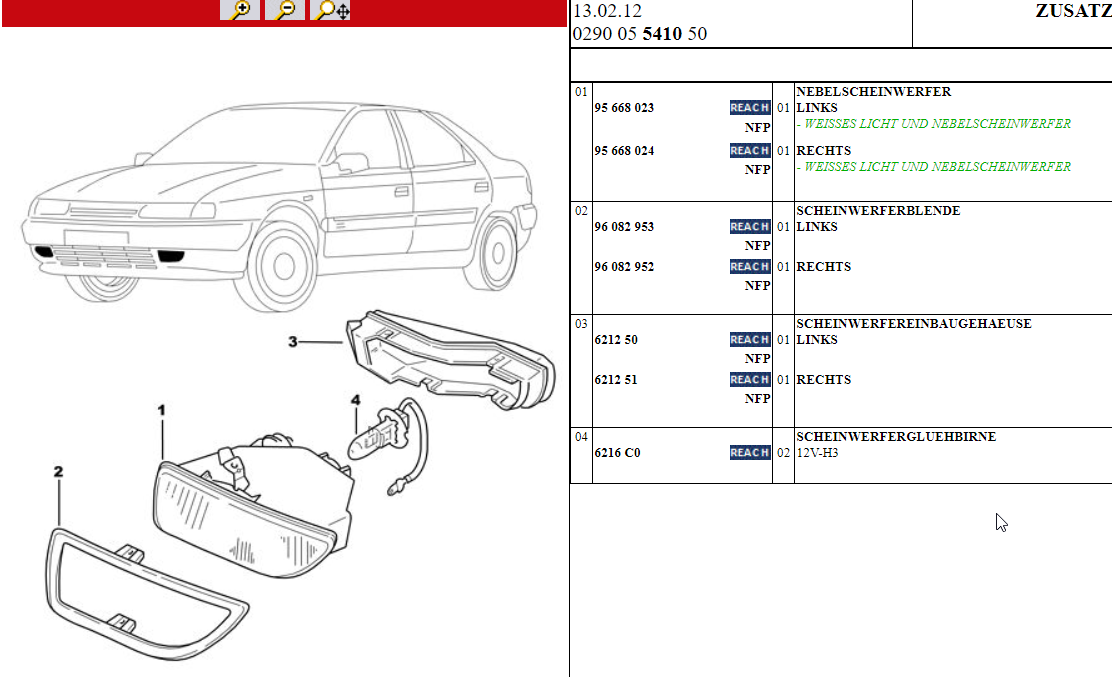Click the SCHEINWERFERBLENDE heading
The image size is (1112, 677).
pos(878,211)
